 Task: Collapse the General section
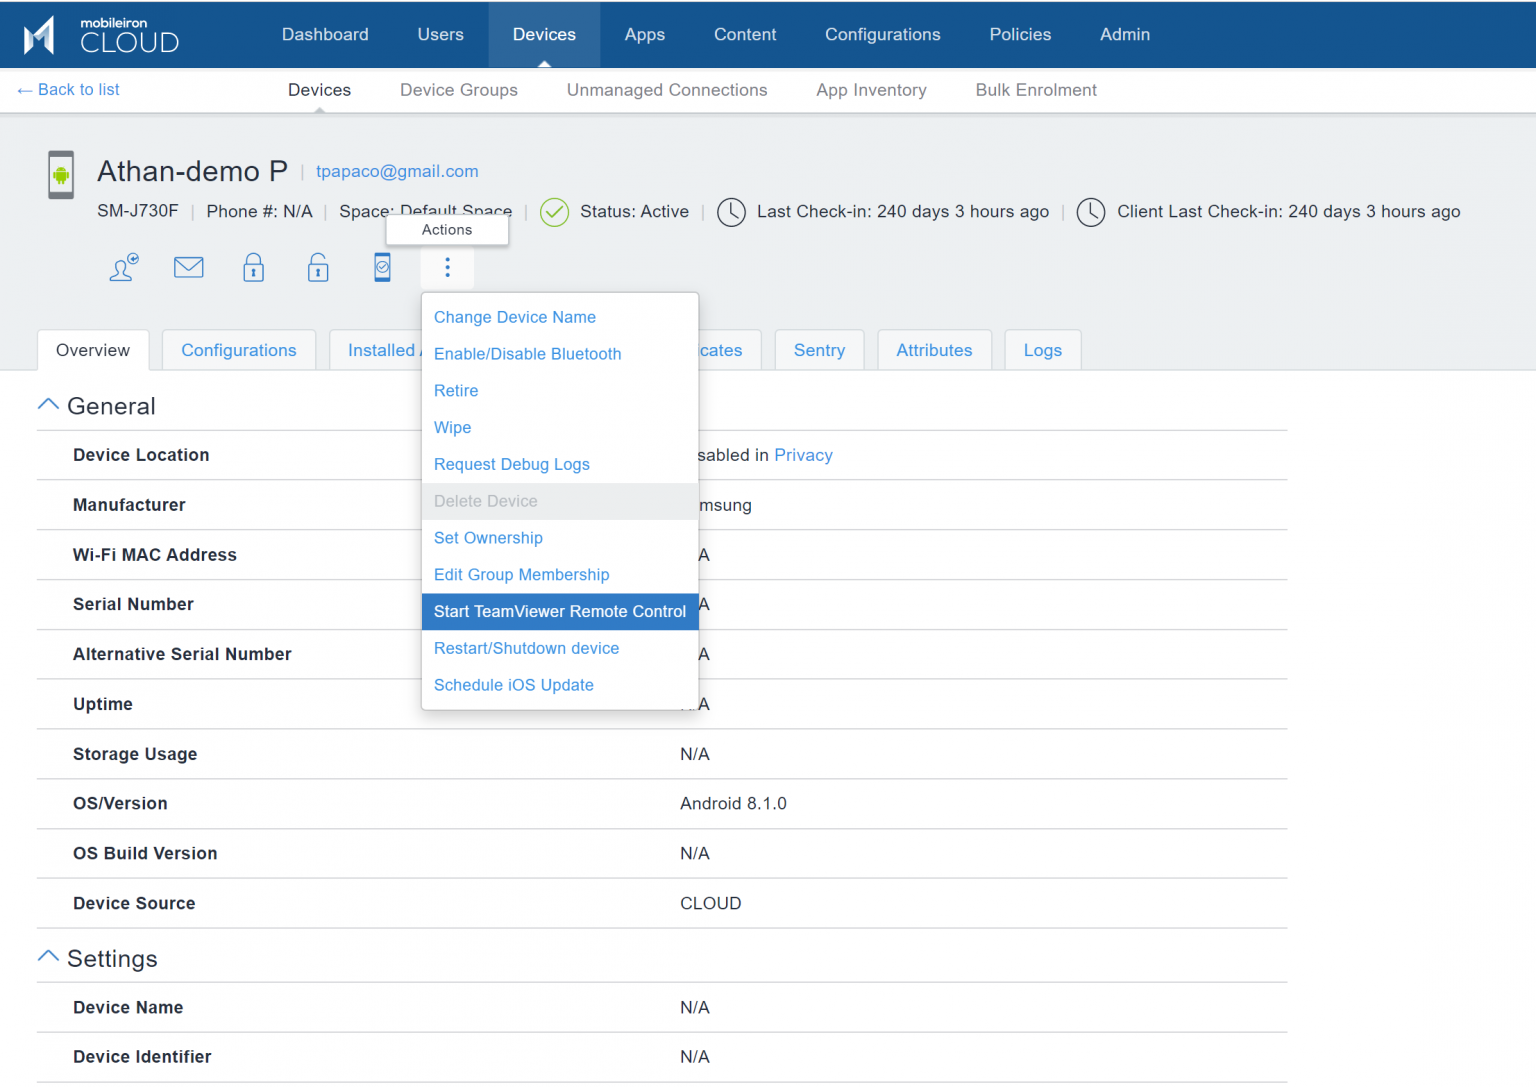coord(47,402)
